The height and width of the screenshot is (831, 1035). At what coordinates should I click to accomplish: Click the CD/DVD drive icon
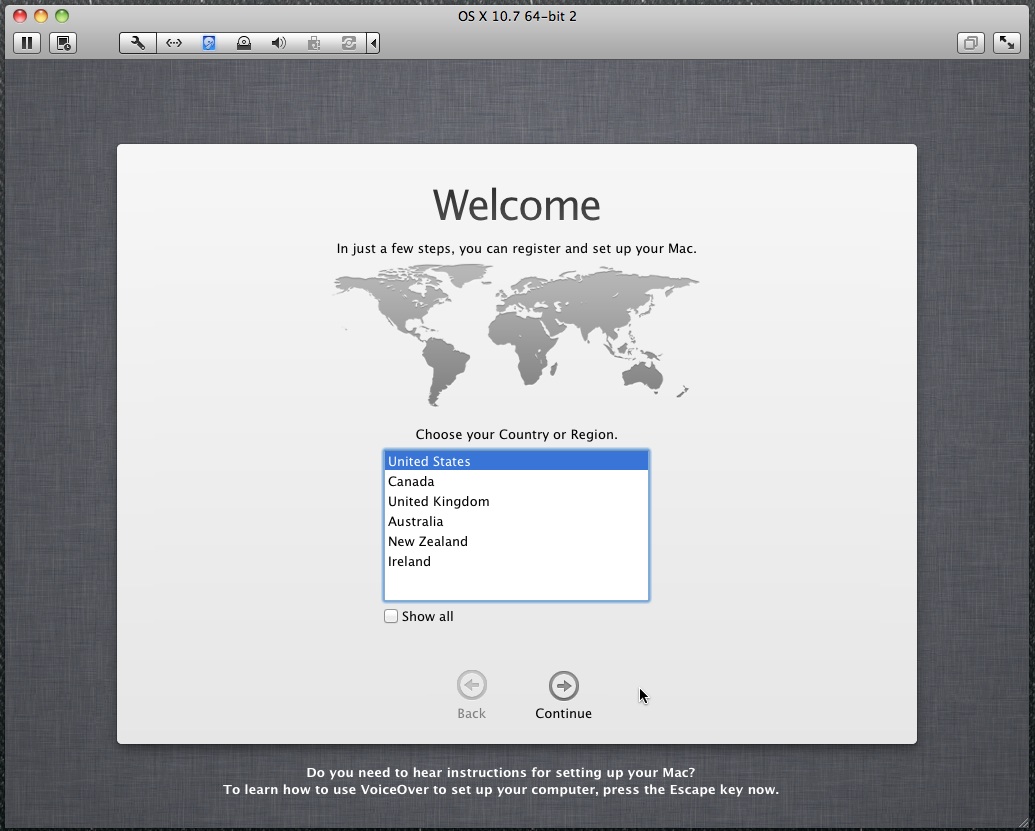(x=244, y=43)
